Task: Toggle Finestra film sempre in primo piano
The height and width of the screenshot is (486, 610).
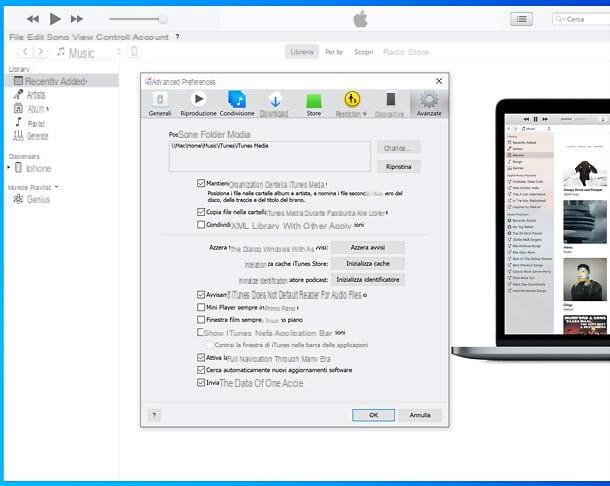Action: [201, 319]
